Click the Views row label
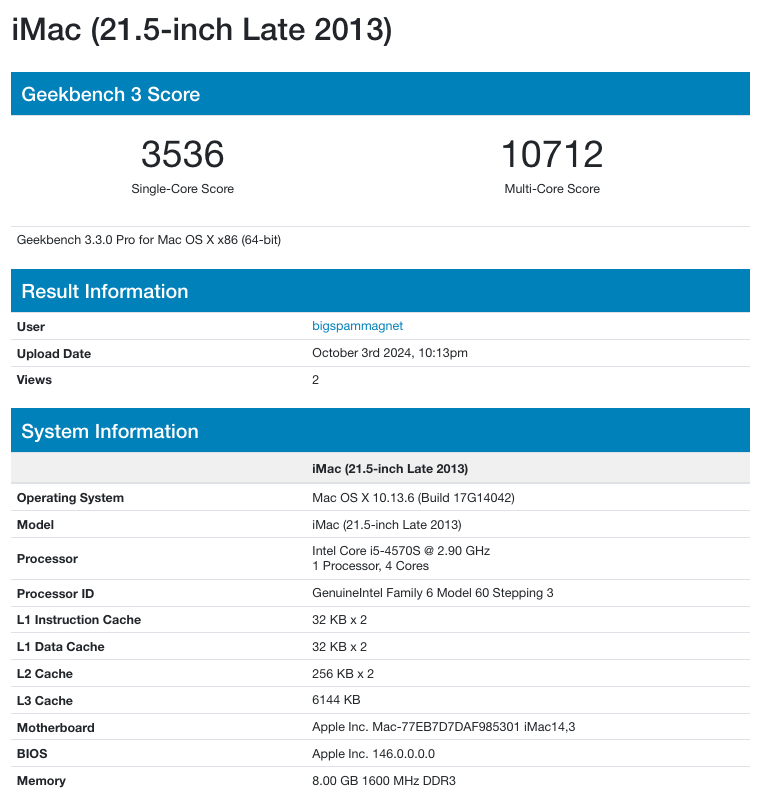 point(34,380)
